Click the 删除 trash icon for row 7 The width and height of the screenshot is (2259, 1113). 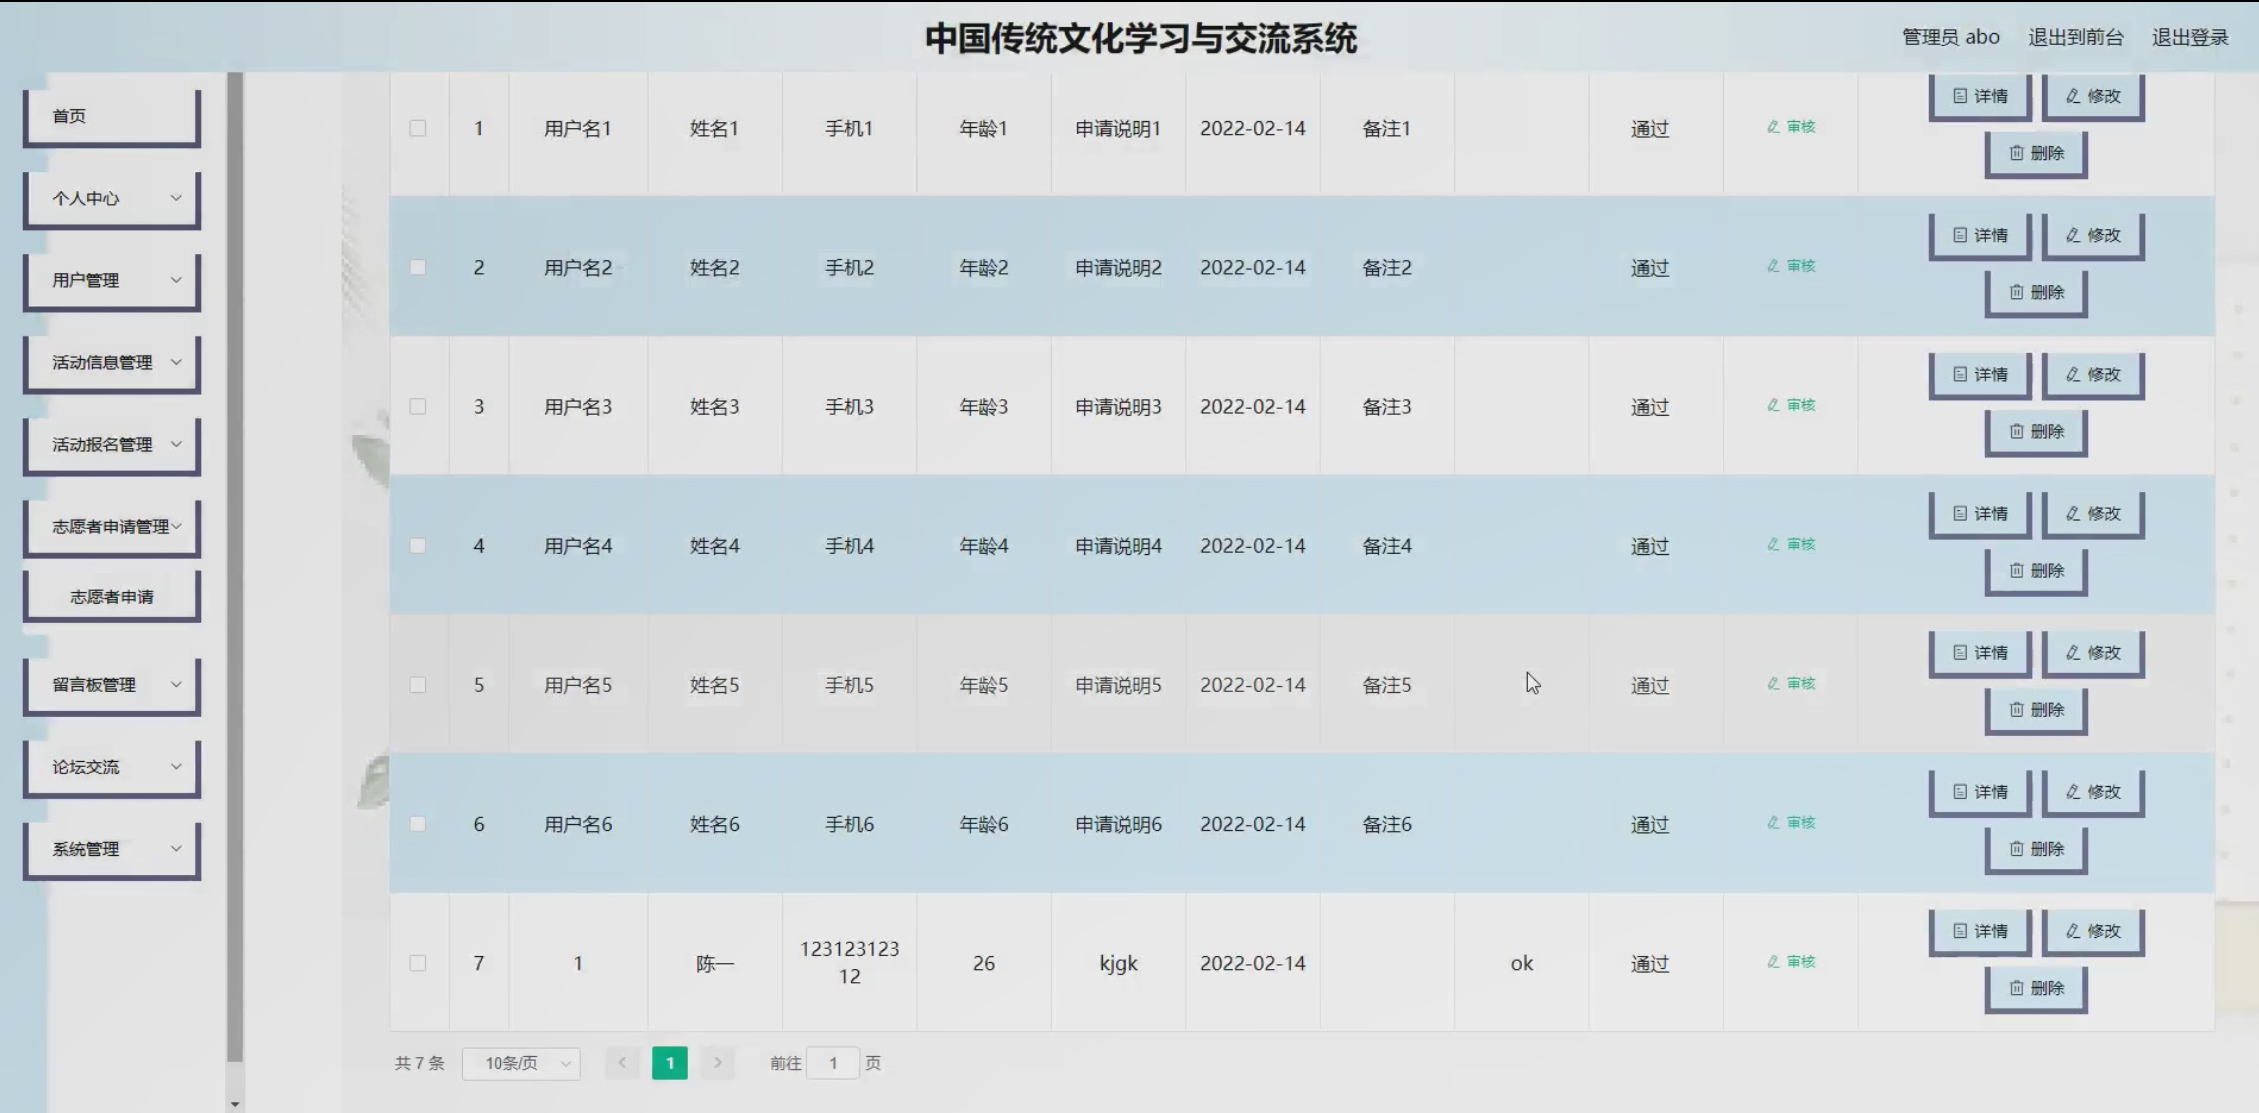[x=2017, y=988]
